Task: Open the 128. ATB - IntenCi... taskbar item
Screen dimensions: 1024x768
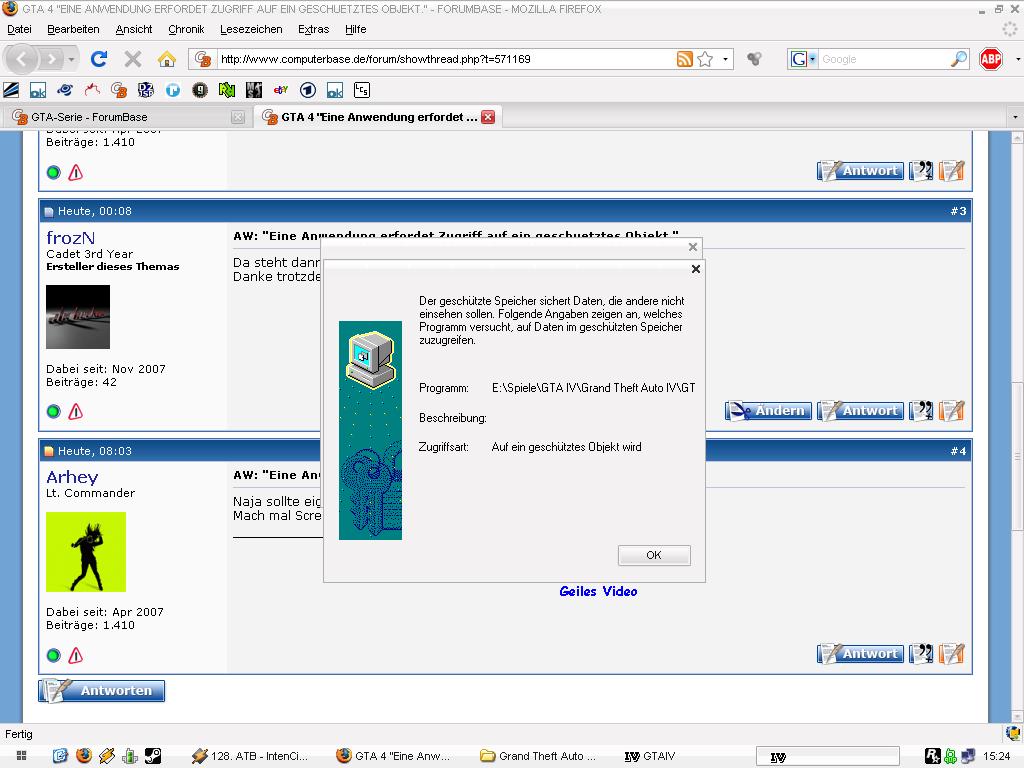Action: pos(249,756)
